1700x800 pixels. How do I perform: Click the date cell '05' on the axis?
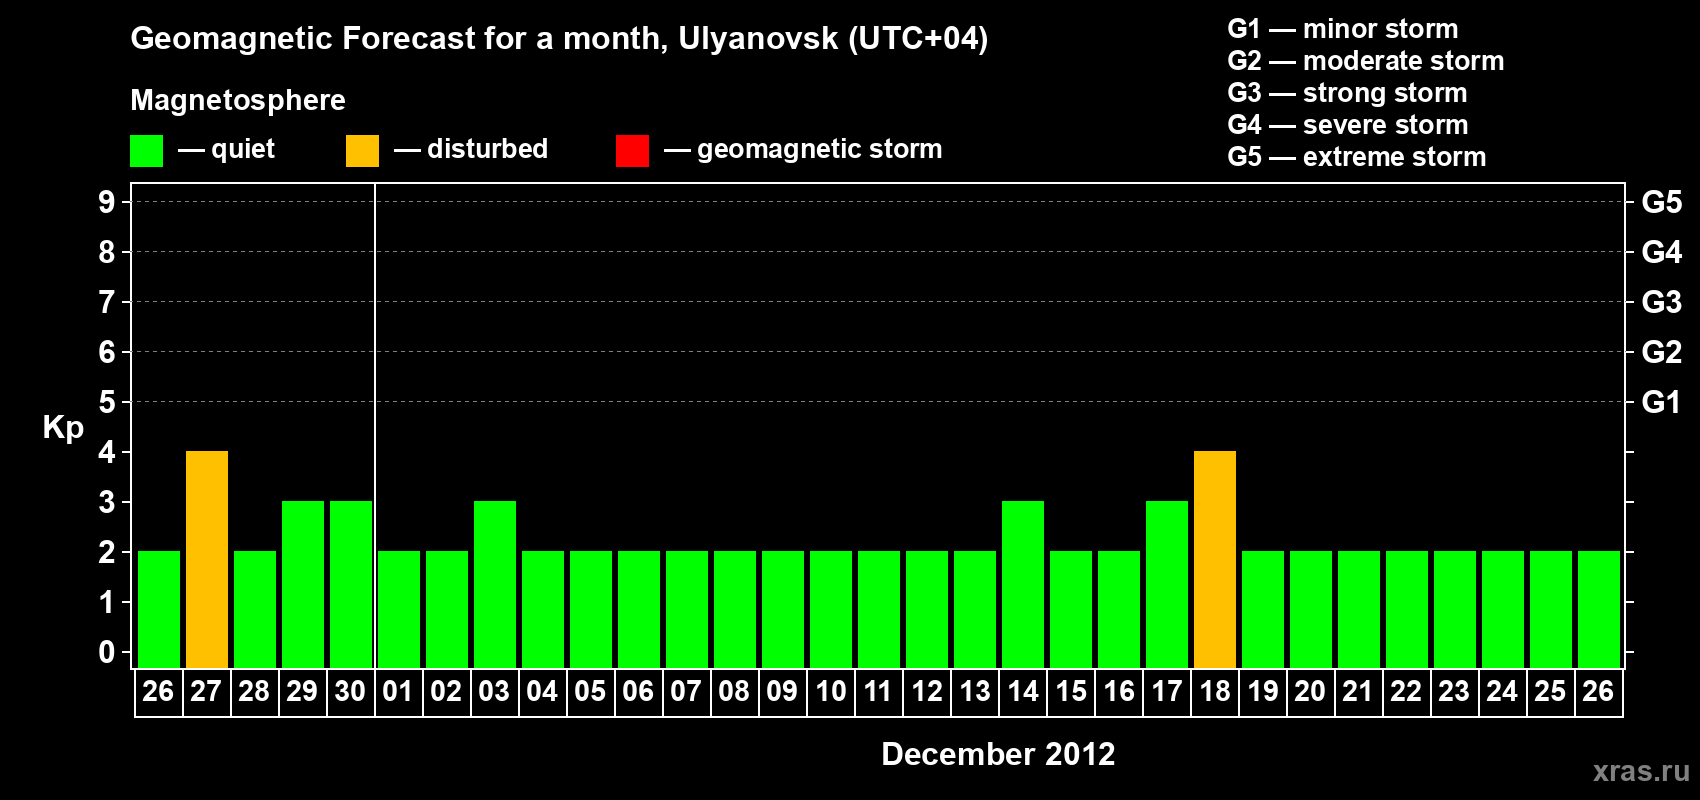coord(591,692)
